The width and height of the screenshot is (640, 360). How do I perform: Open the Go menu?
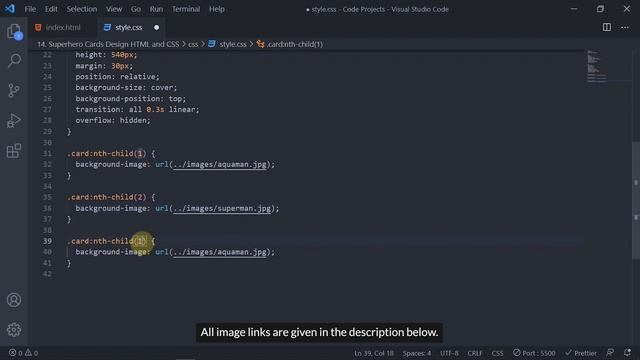(x=136, y=9)
